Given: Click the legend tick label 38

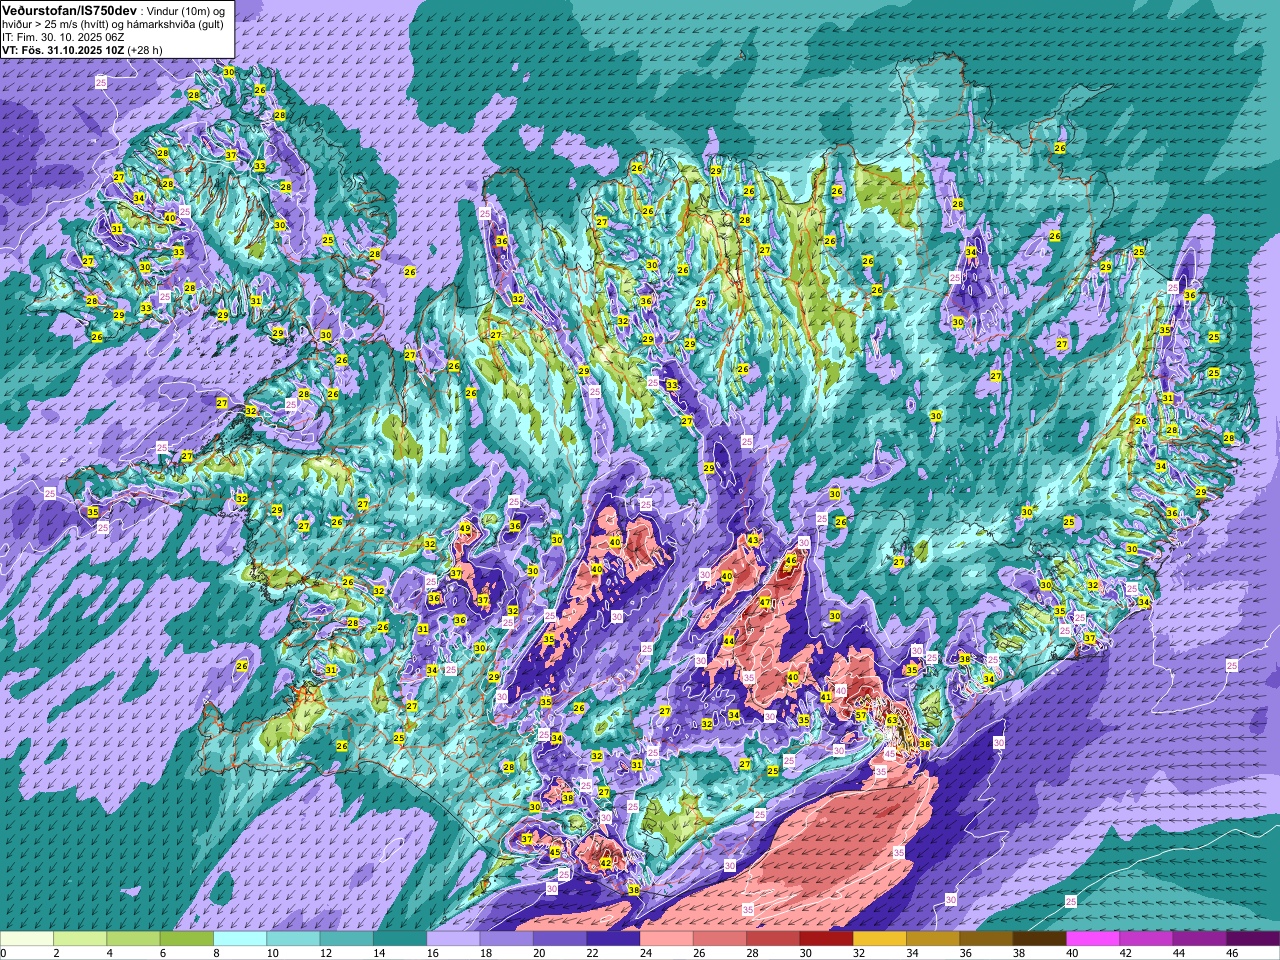Looking at the screenshot, I should click(x=1019, y=954).
